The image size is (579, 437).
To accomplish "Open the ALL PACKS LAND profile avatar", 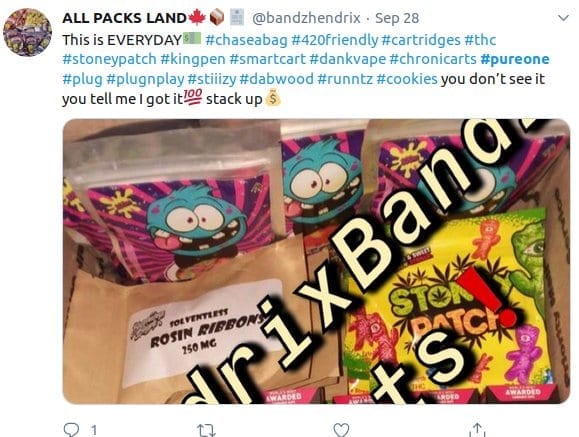I will point(27,32).
